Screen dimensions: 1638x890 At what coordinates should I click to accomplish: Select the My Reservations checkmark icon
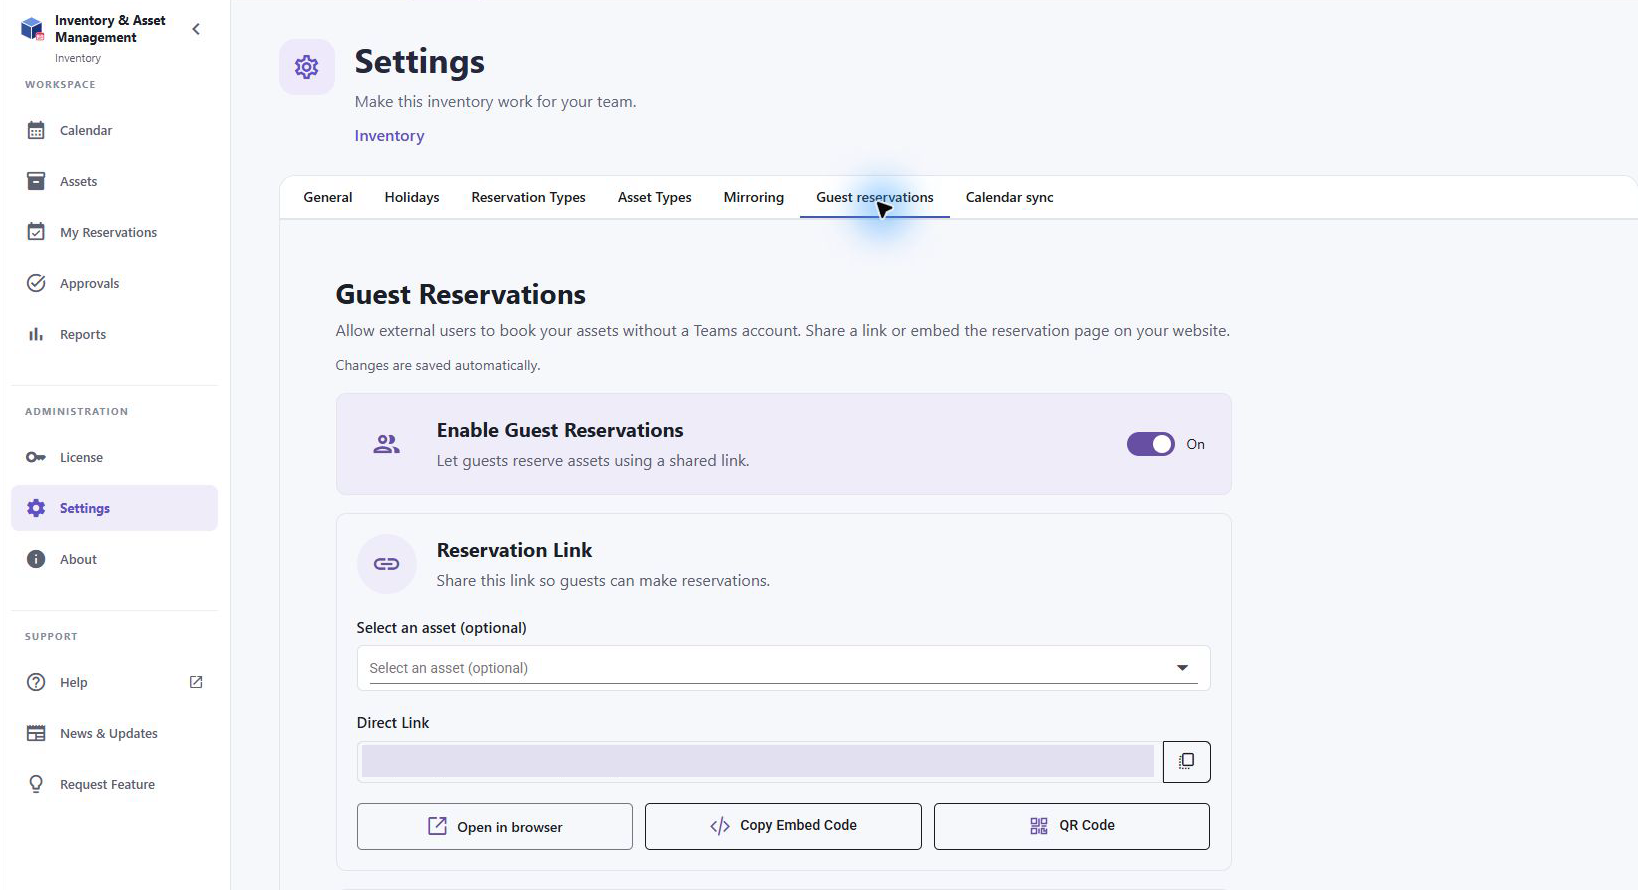[36, 232]
